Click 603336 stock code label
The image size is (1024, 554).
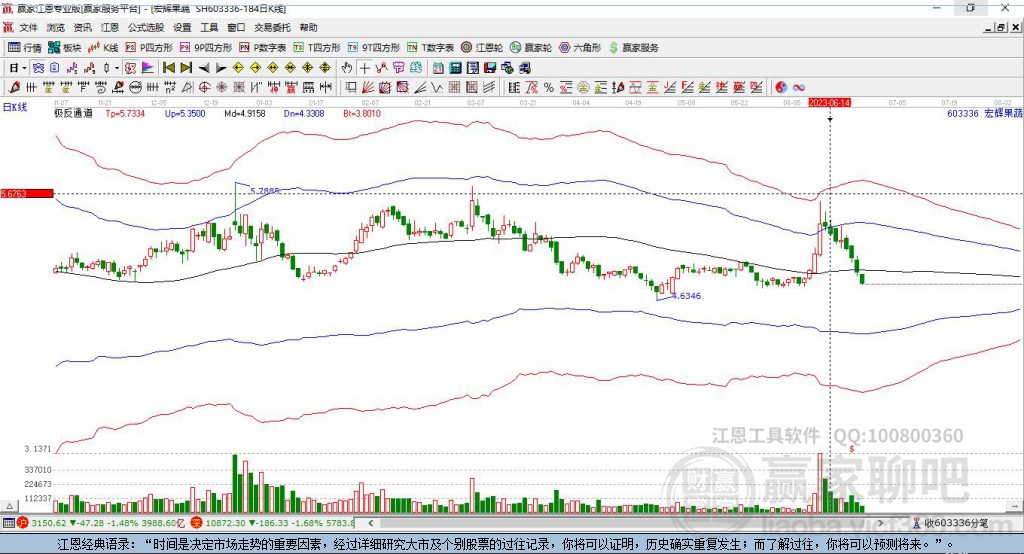point(963,113)
